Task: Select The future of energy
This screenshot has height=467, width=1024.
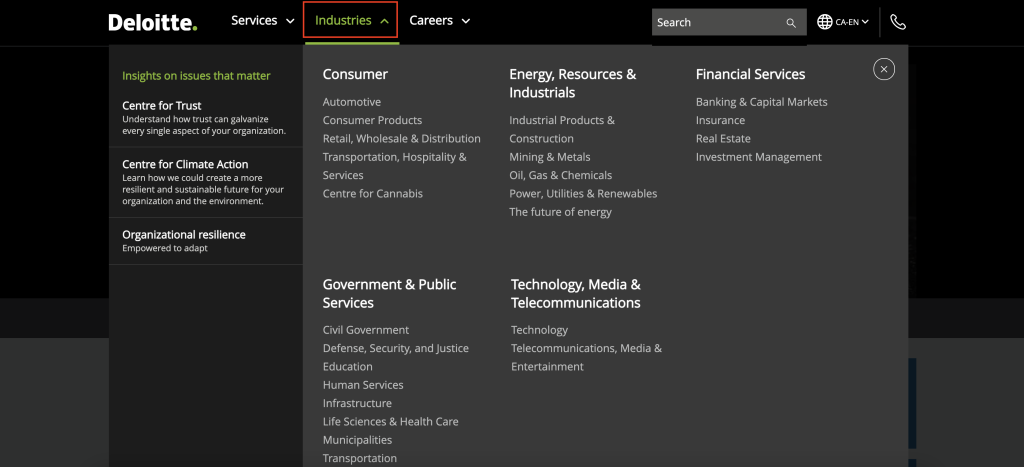Action: pos(560,212)
